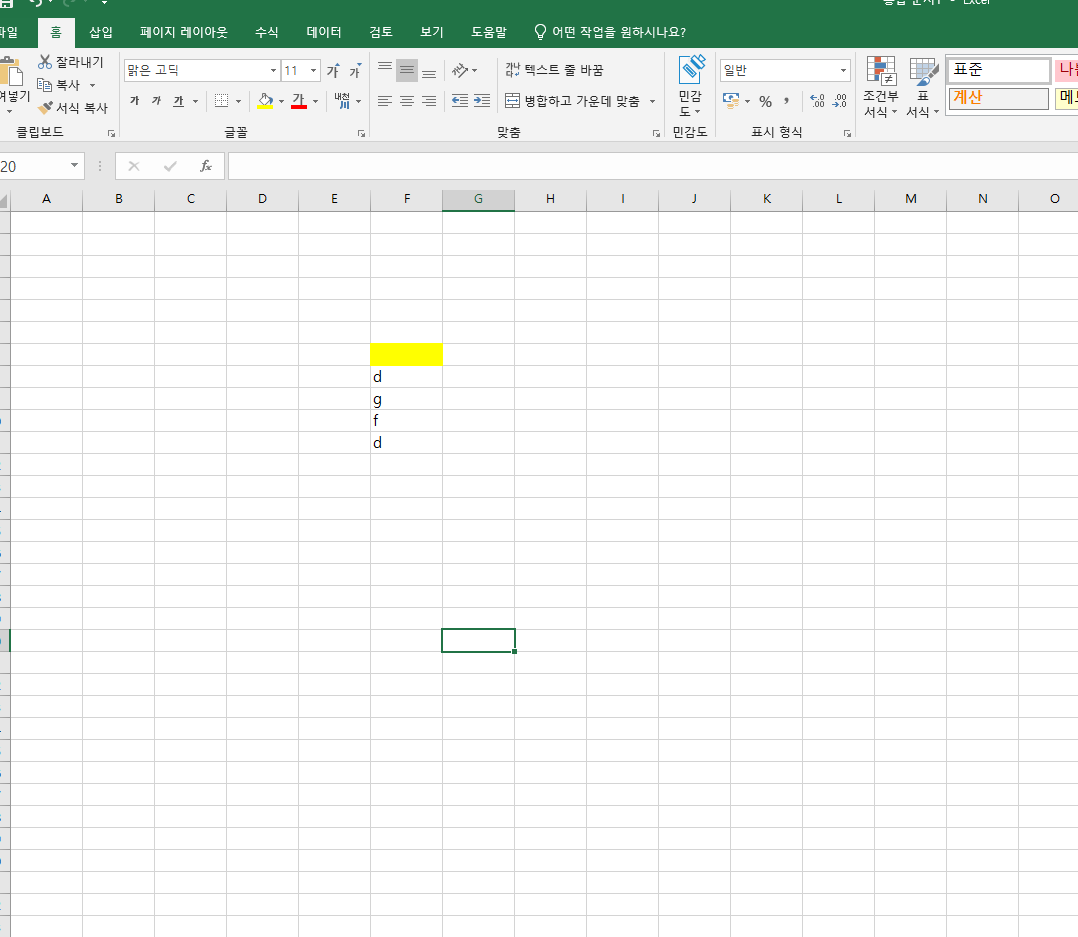Screen dimensions: 1078x937
Task: Select the 계산 cell style
Action: 999,98
